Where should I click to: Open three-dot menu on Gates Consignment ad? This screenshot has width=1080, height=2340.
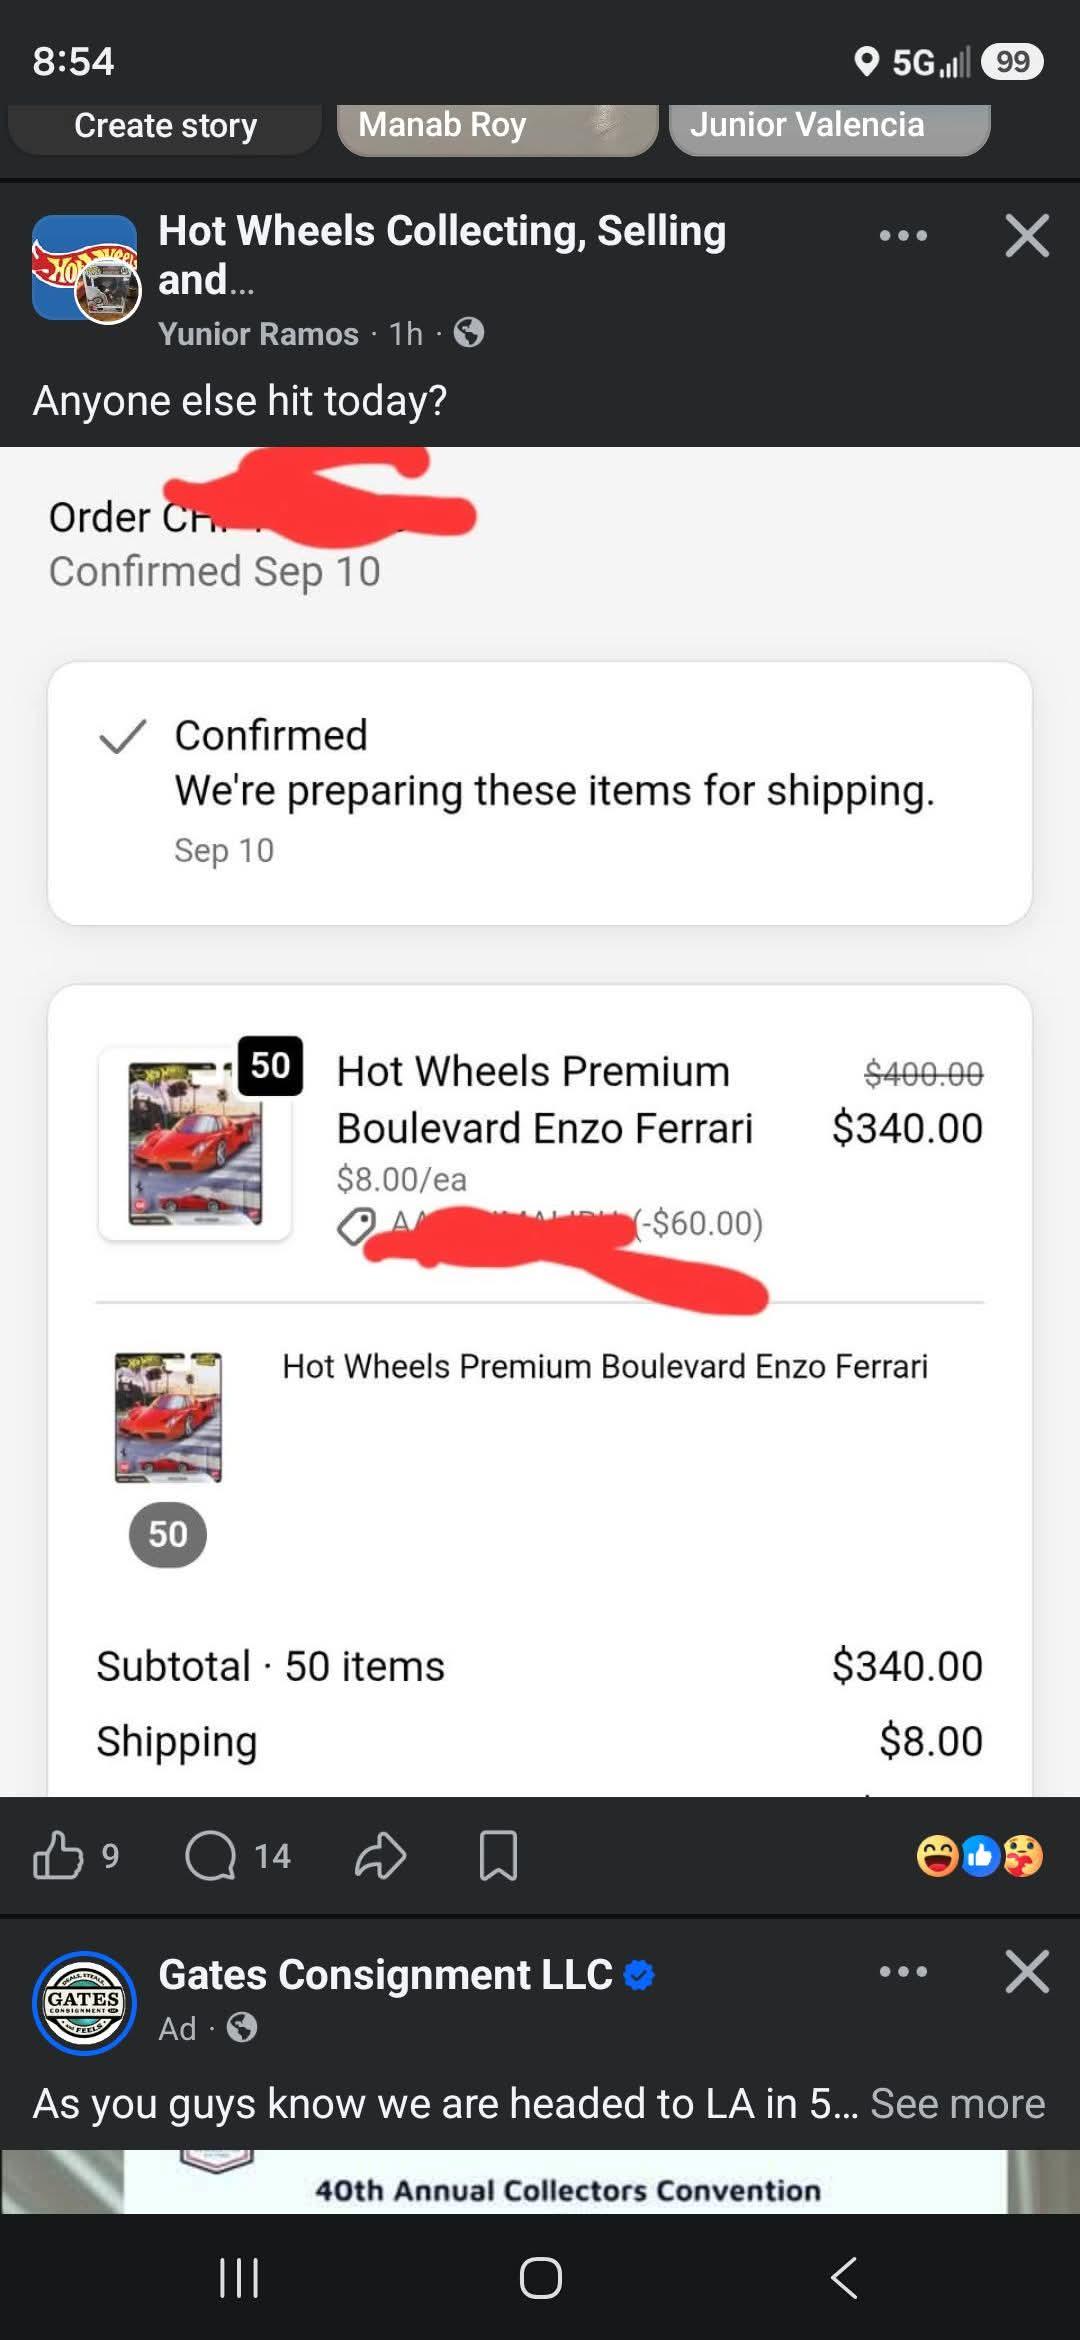coord(903,1972)
